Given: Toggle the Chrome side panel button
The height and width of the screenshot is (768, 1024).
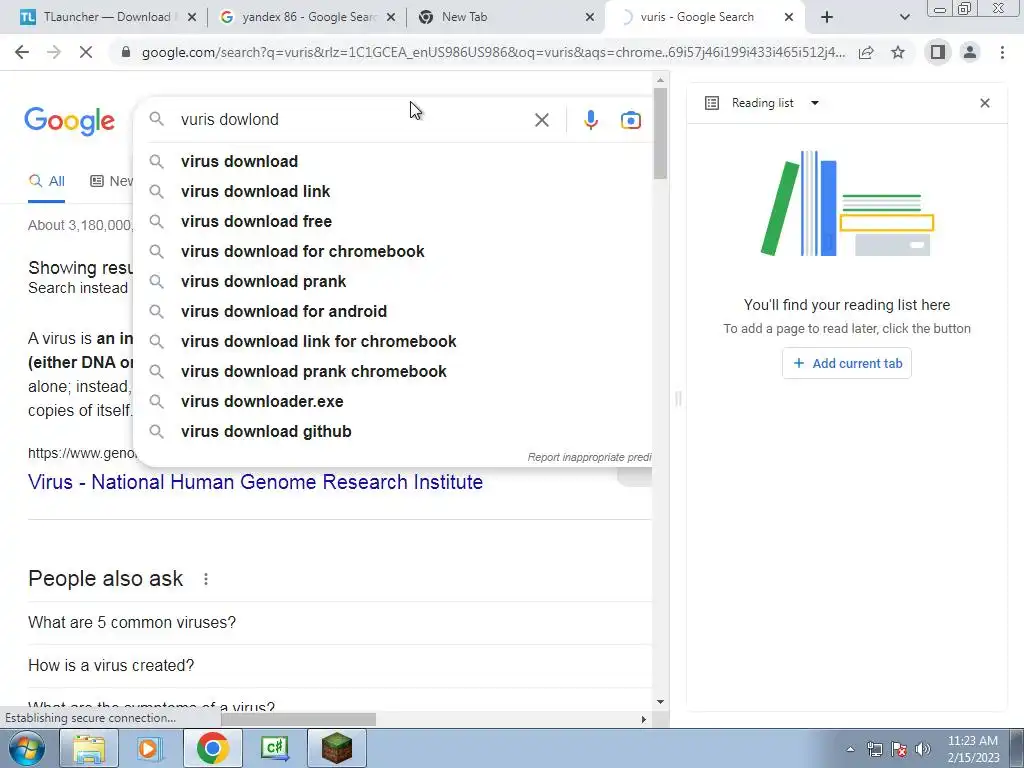Looking at the screenshot, I should coord(938,52).
